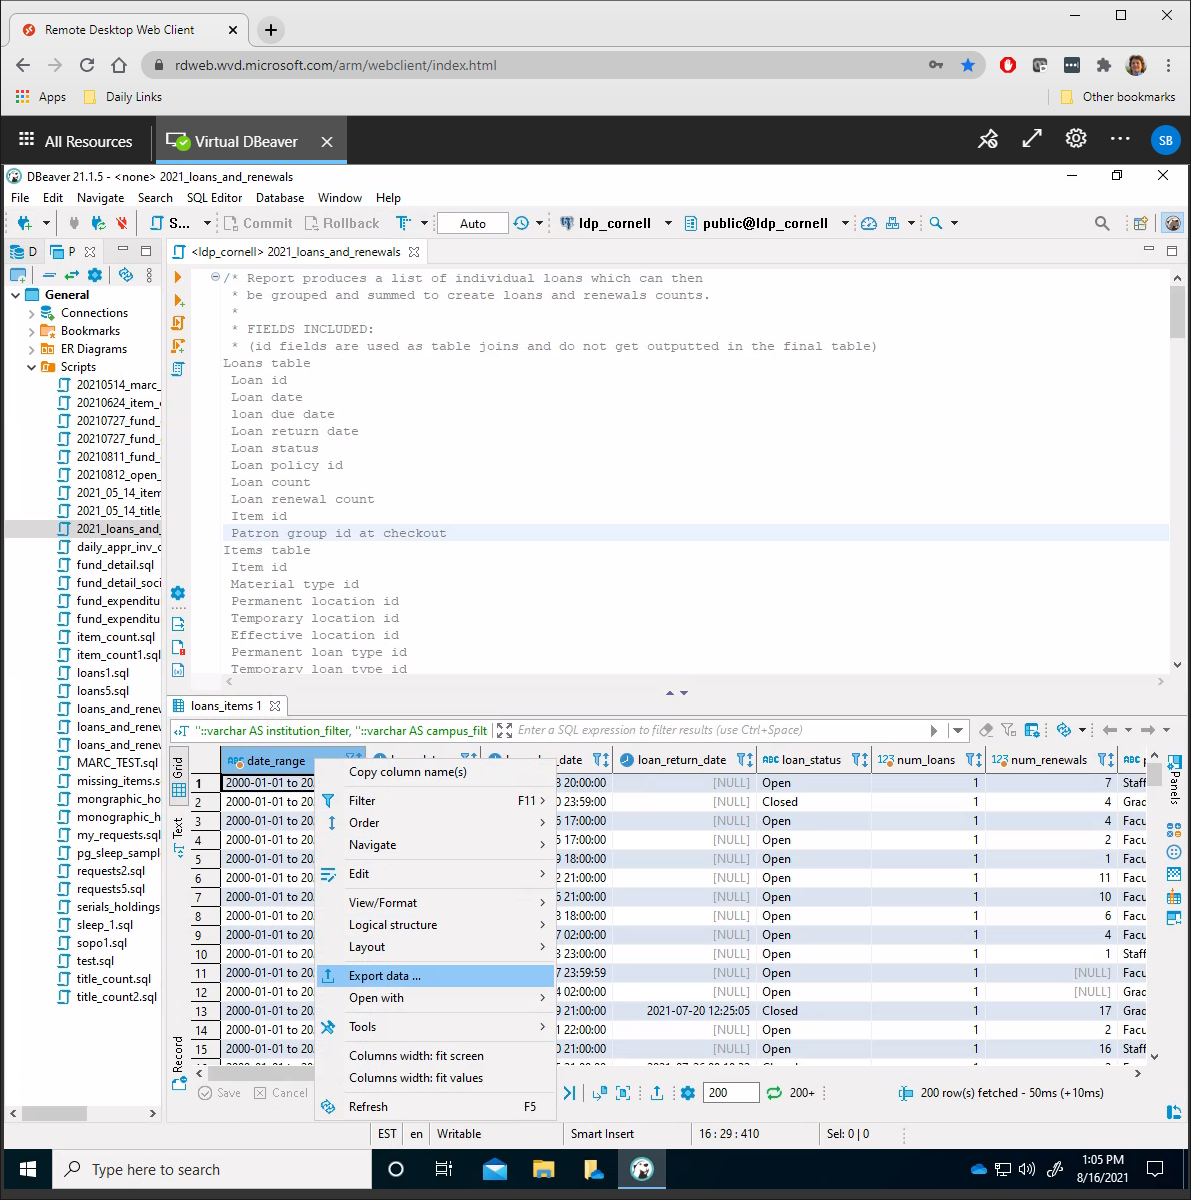1191x1200 pixels.
Task: Click the search magnifier in DBeaver toolbar
Action: pos(1102,223)
